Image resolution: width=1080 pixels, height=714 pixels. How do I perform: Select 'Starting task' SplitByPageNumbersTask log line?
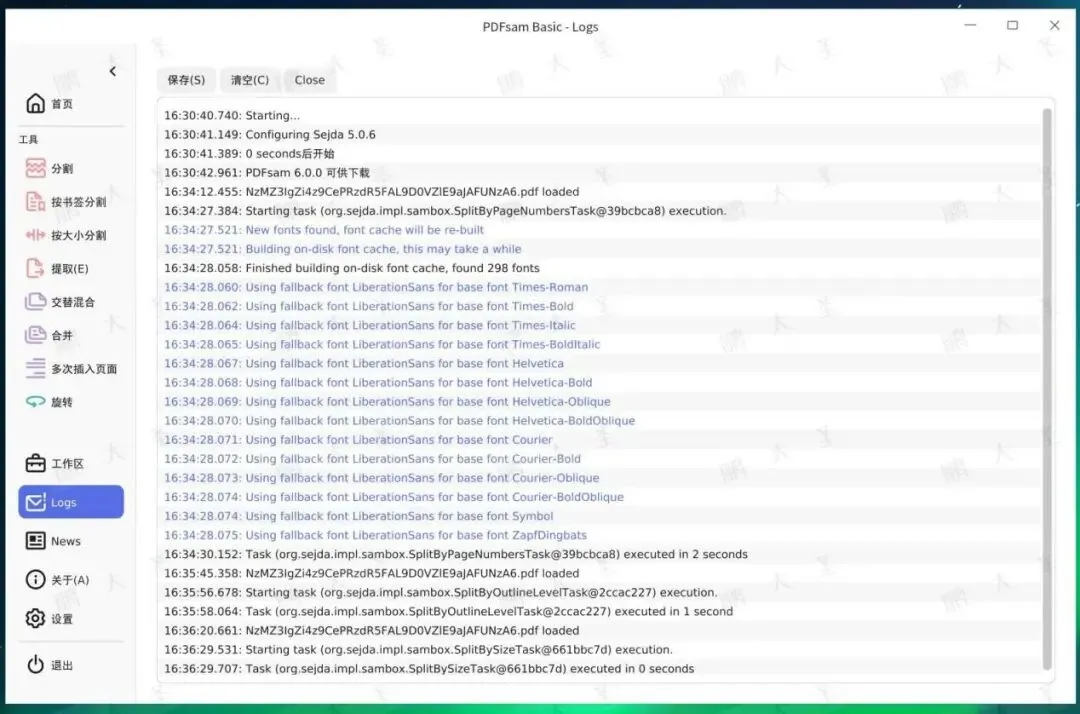(x=599, y=211)
